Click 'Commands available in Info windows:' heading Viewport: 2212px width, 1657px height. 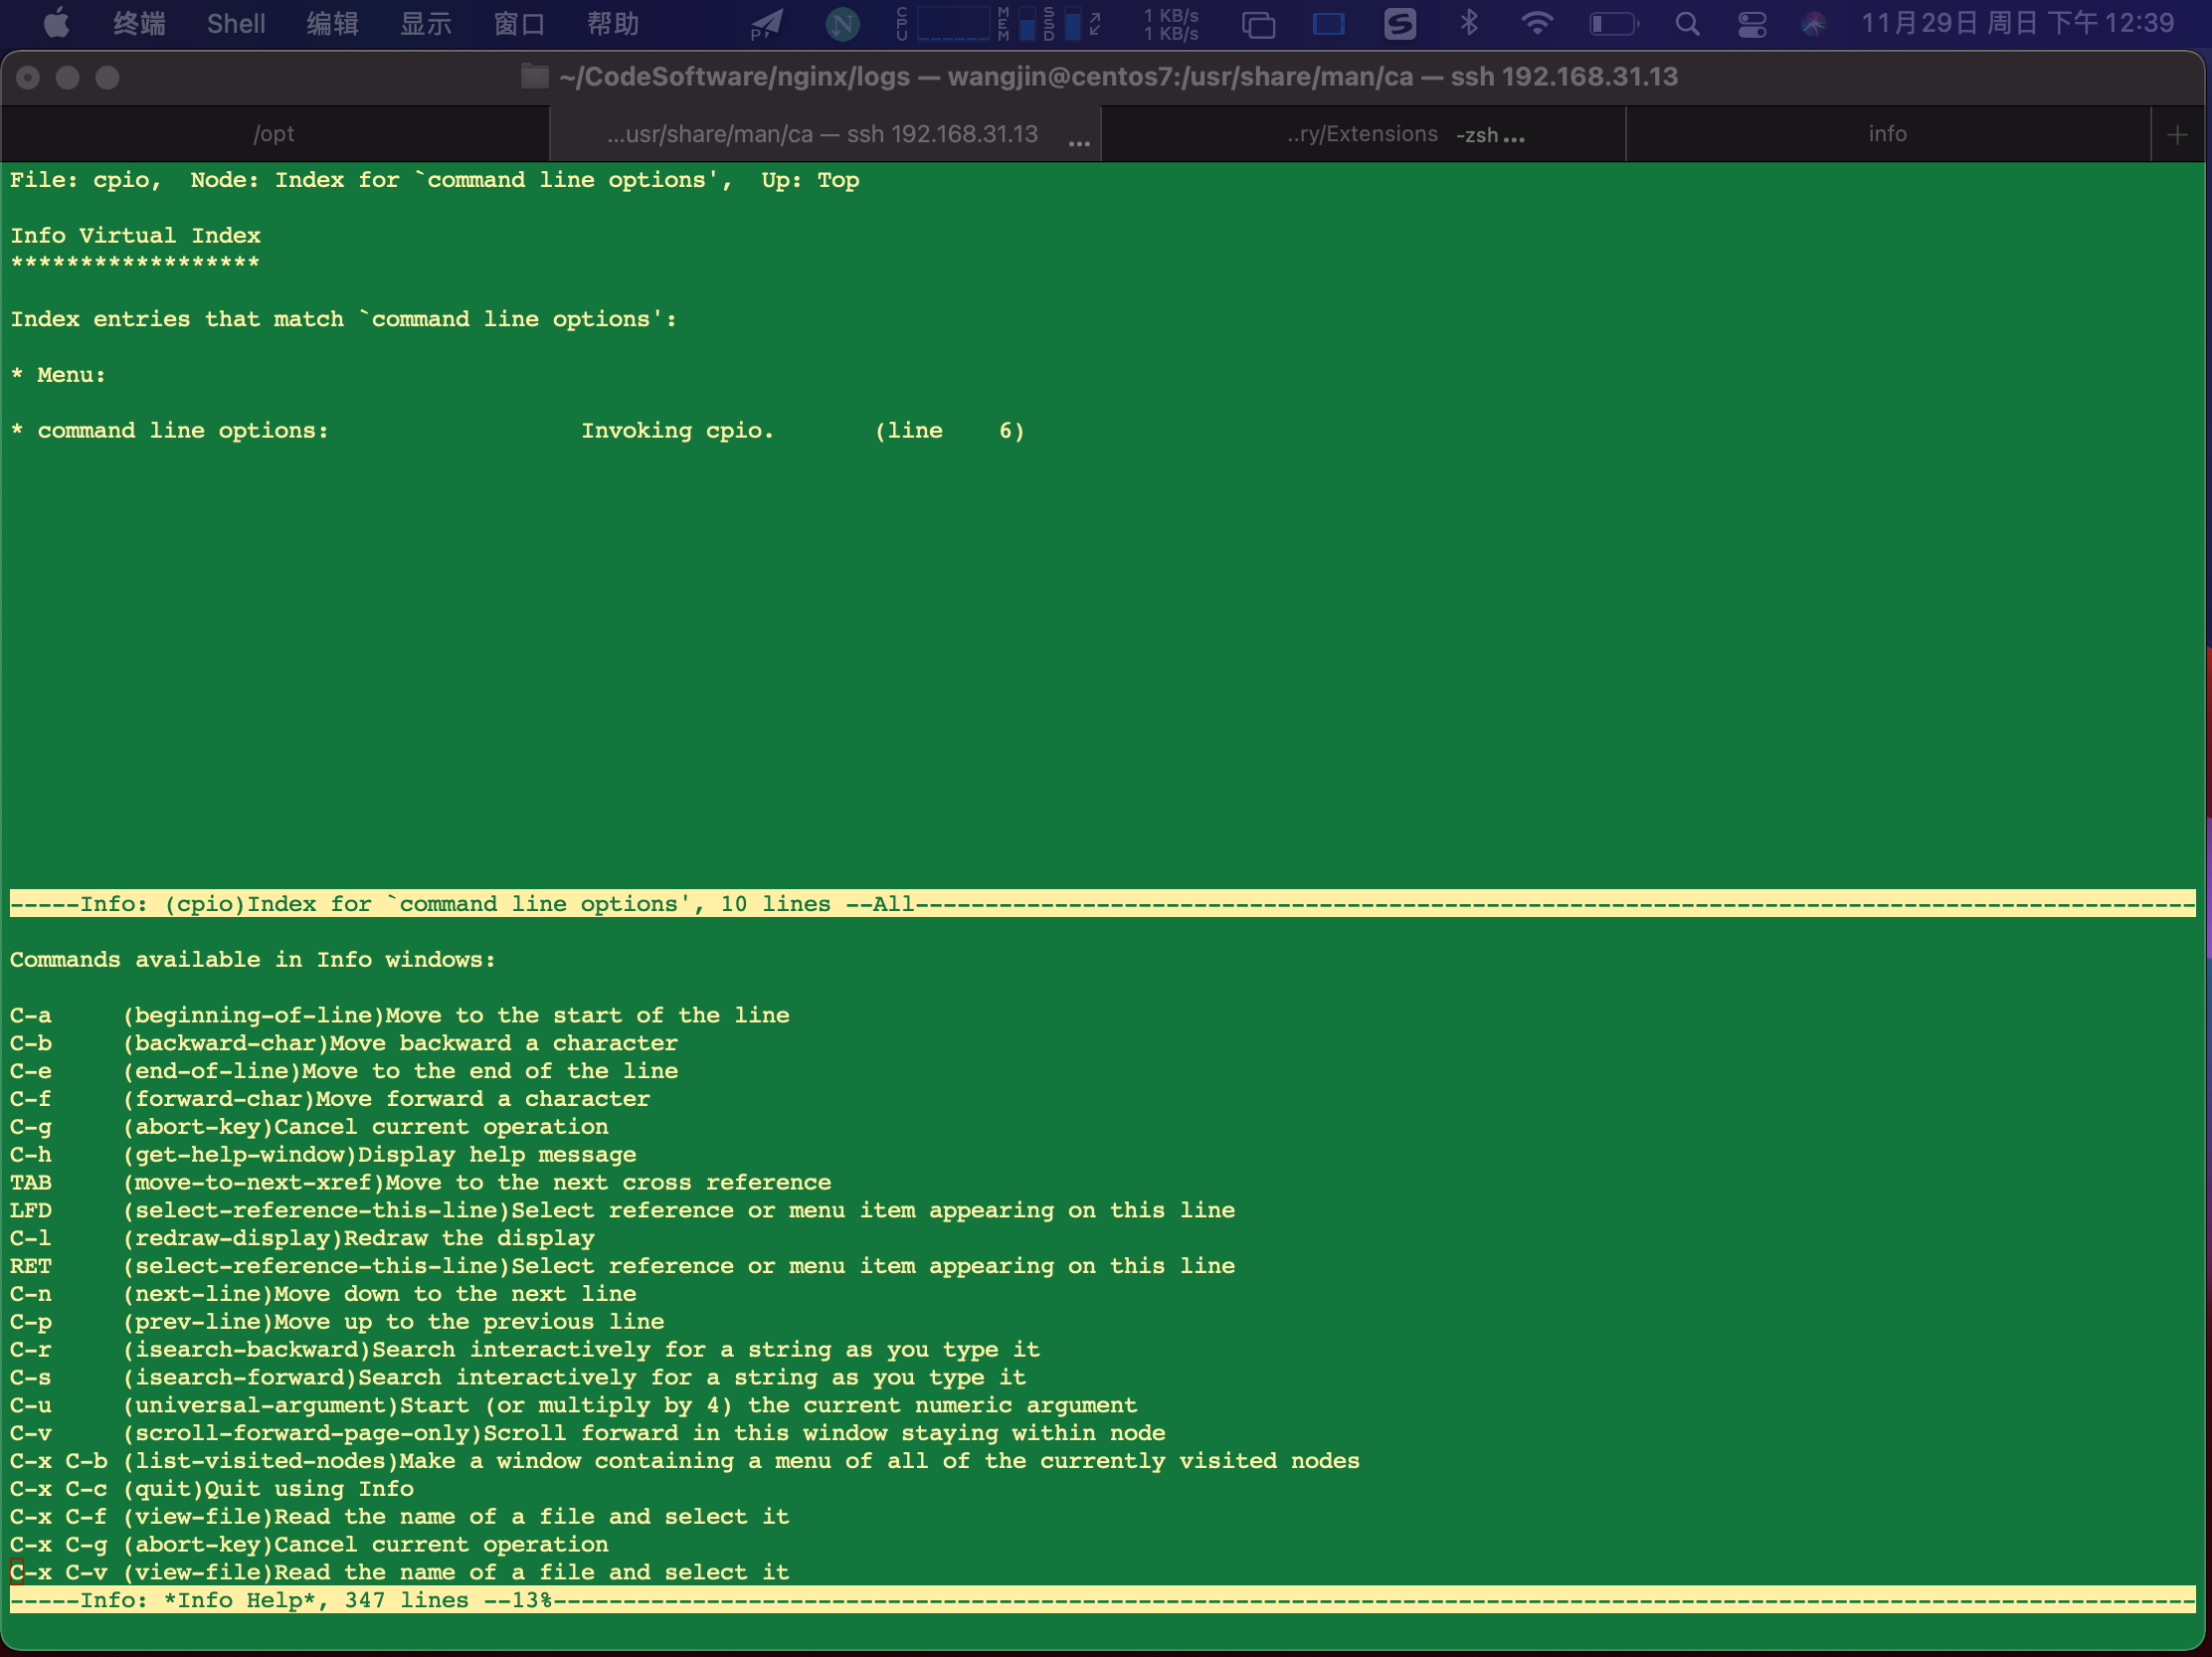coord(253,959)
